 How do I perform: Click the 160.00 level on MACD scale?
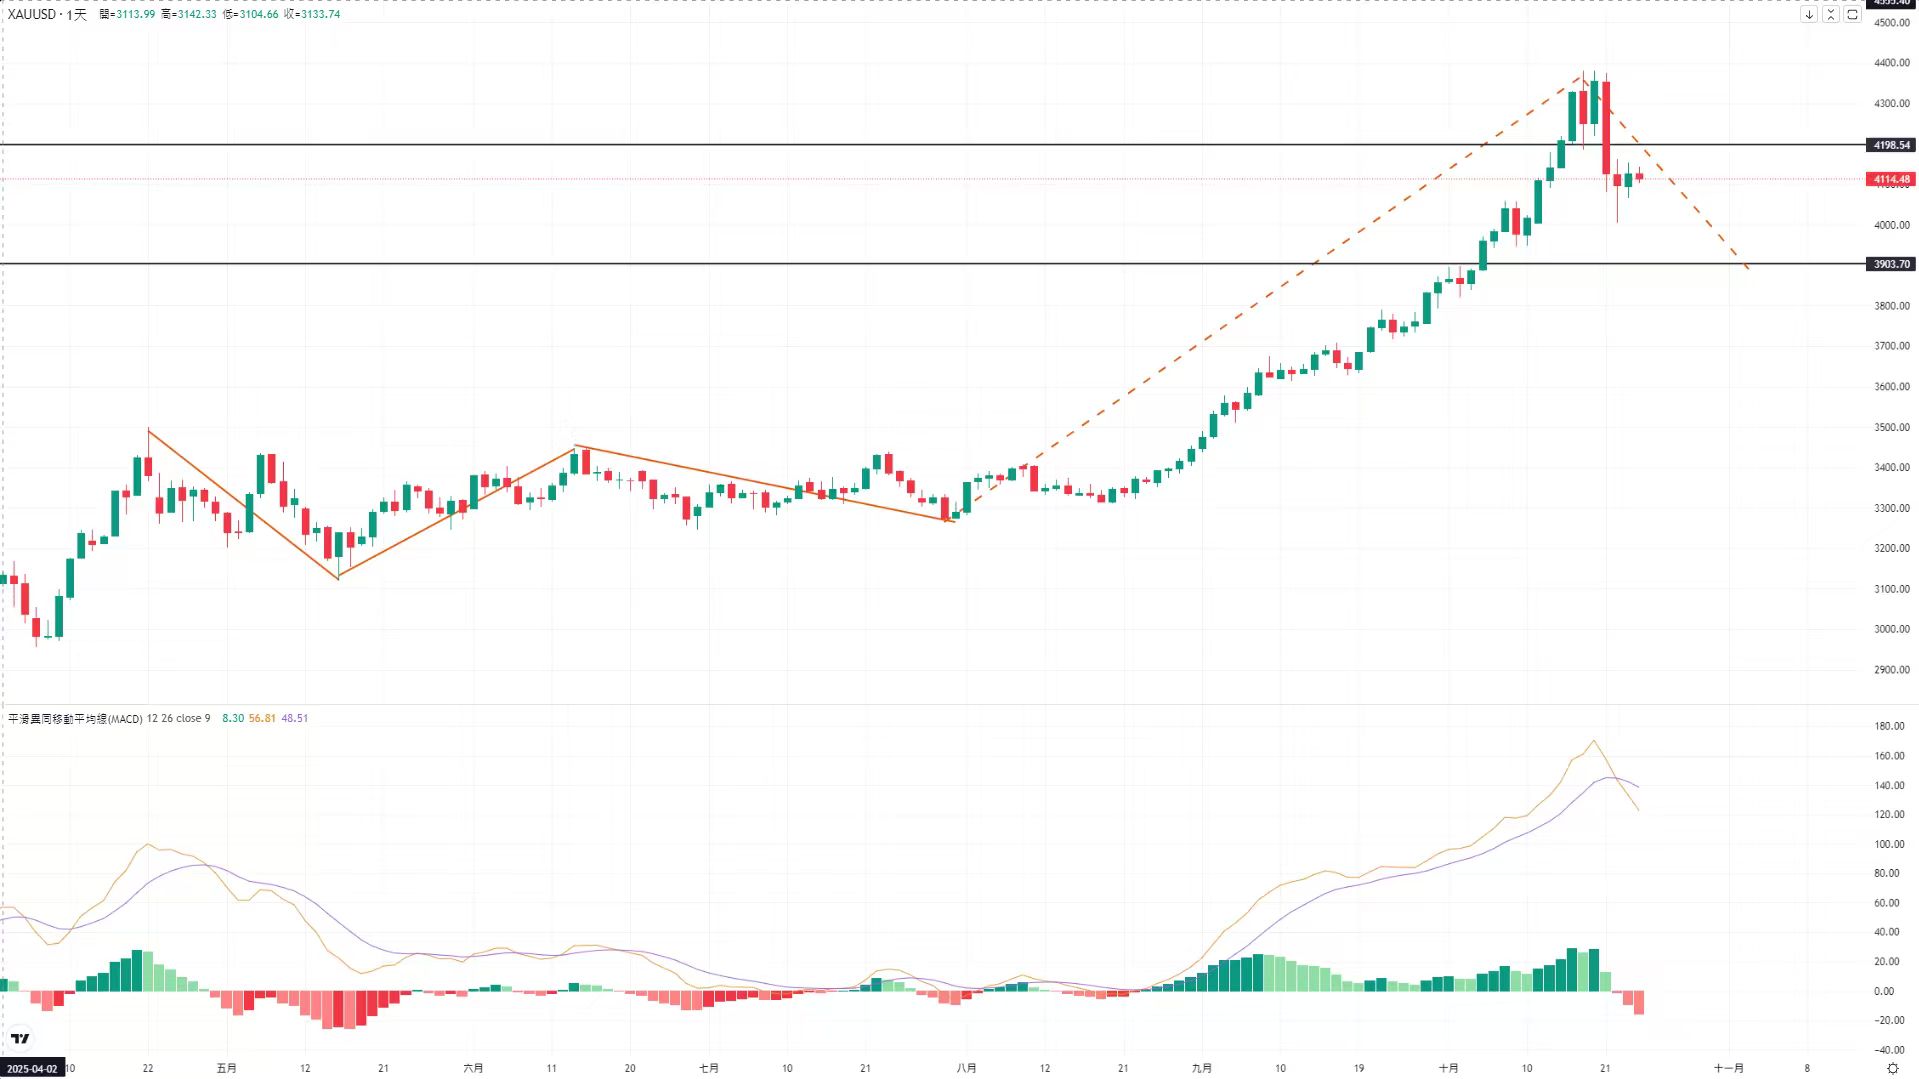tap(1889, 756)
